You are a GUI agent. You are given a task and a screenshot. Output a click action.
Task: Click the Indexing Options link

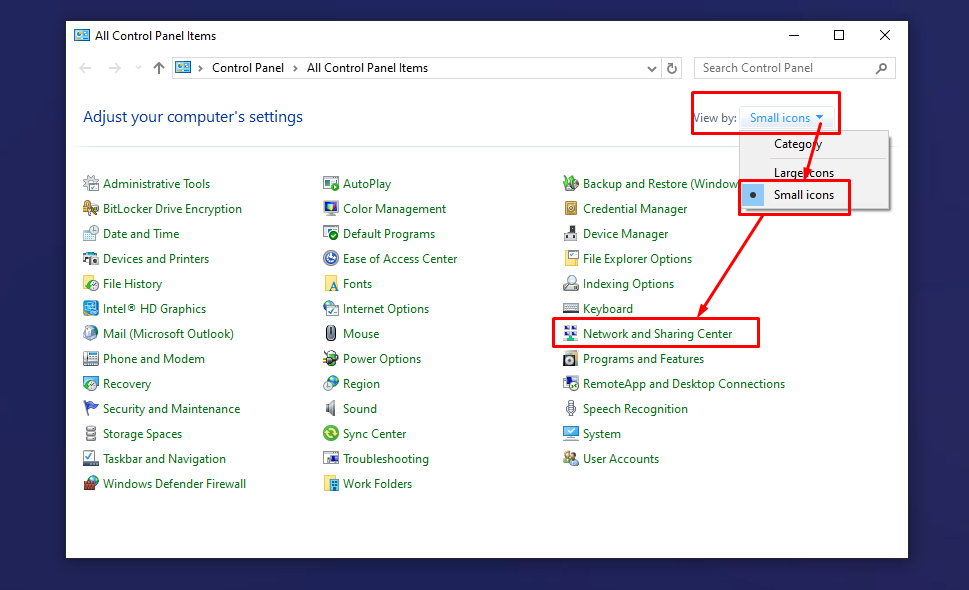(628, 284)
